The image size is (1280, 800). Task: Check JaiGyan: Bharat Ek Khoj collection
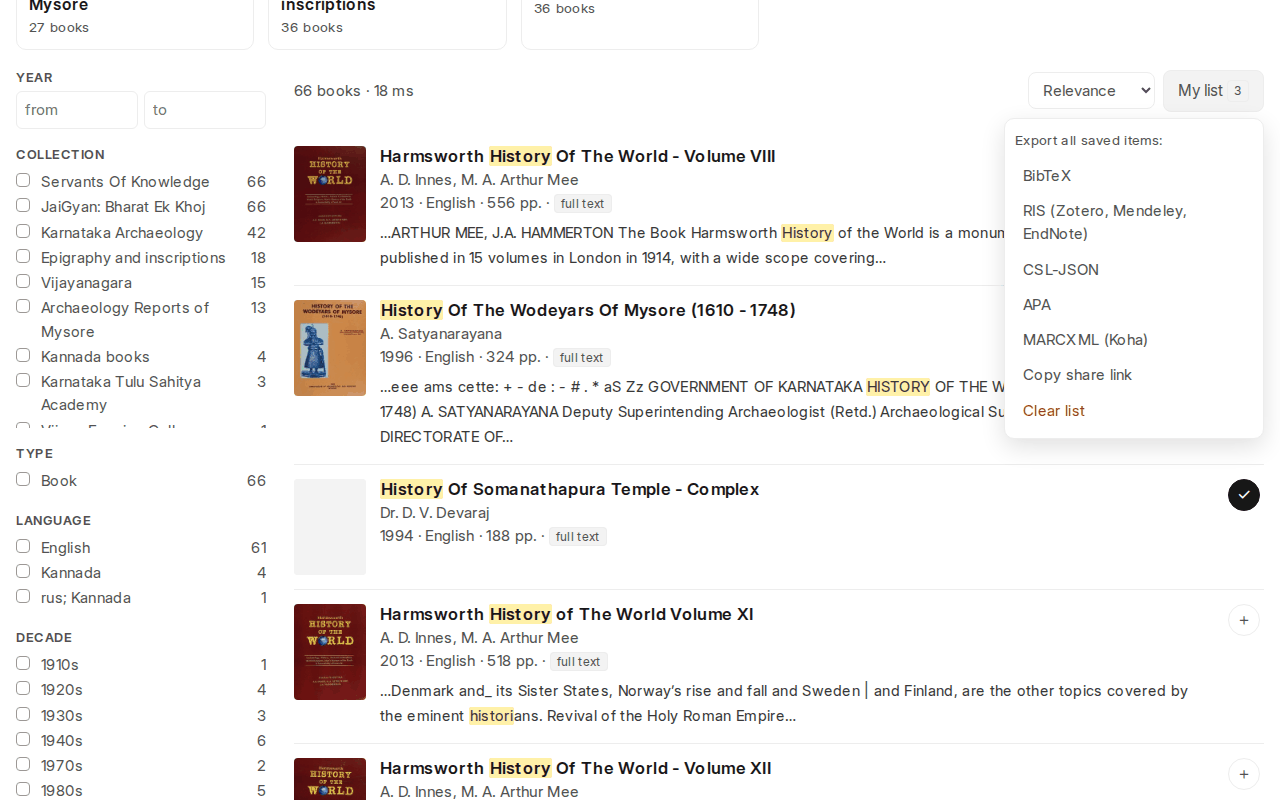(23, 205)
